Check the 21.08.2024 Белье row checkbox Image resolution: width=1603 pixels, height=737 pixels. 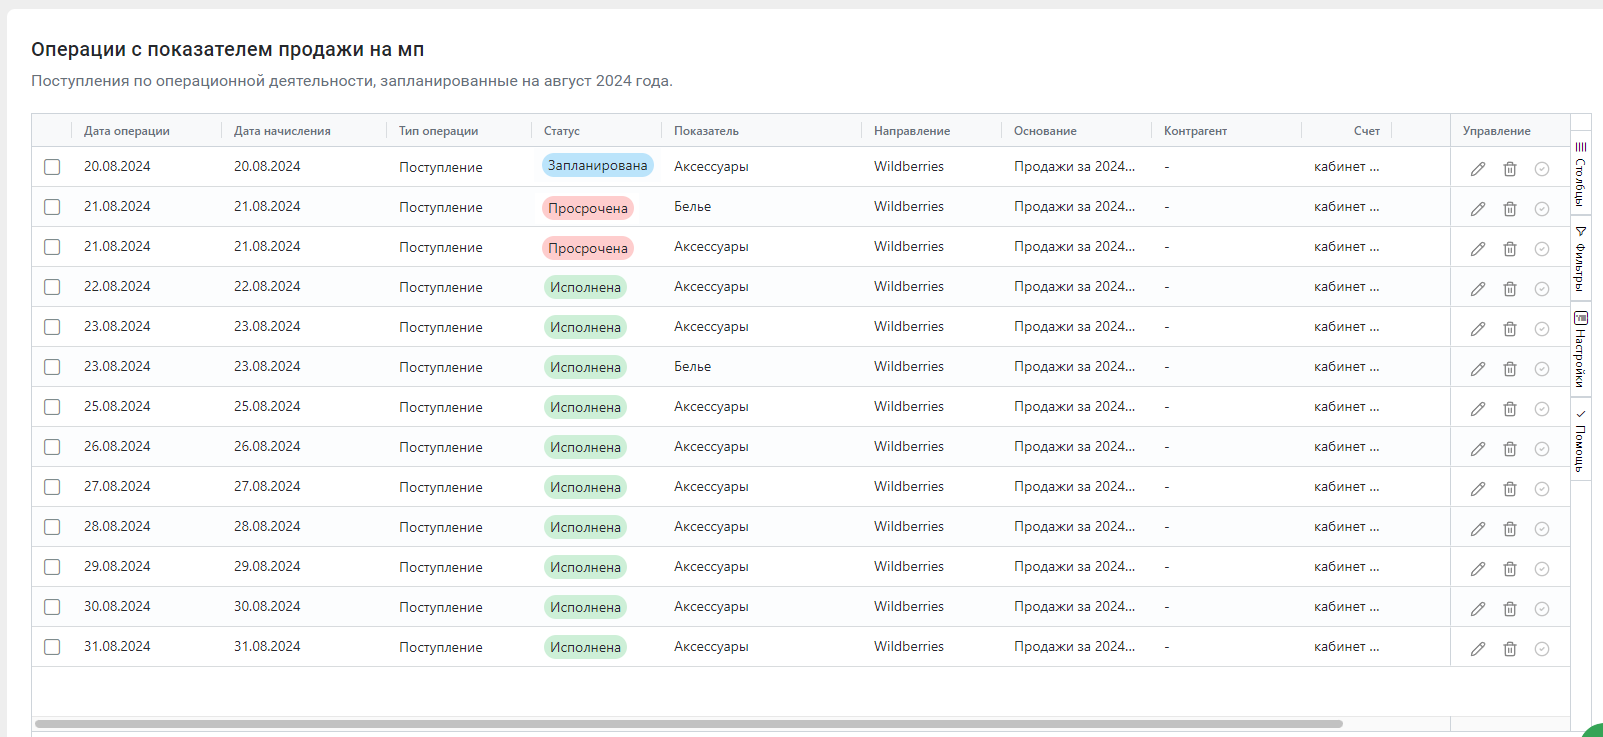pyautogui.click(x=52, y=207)
